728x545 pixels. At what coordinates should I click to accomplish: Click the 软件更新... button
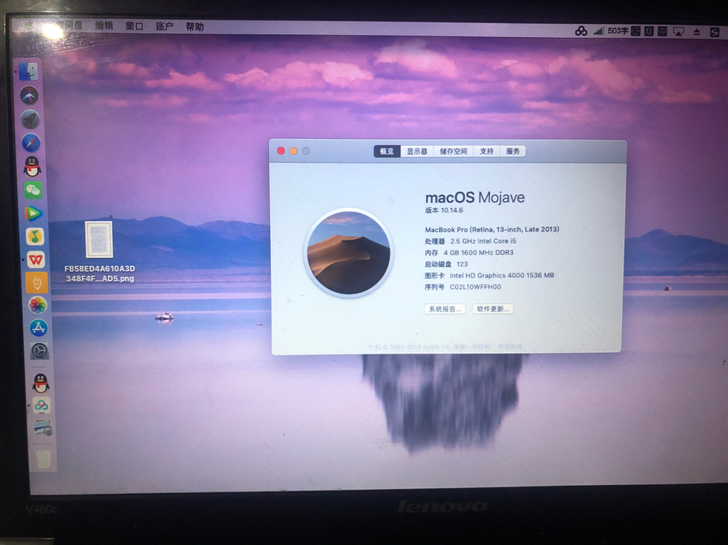point(493,309)
